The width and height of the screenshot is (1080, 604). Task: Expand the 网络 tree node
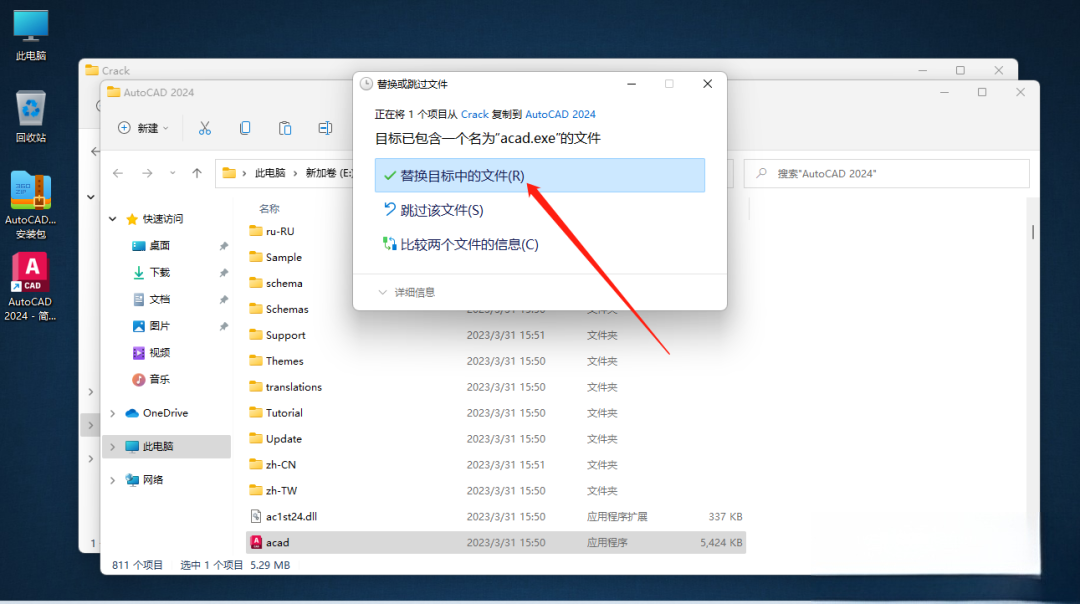click(x=112, y=480)
